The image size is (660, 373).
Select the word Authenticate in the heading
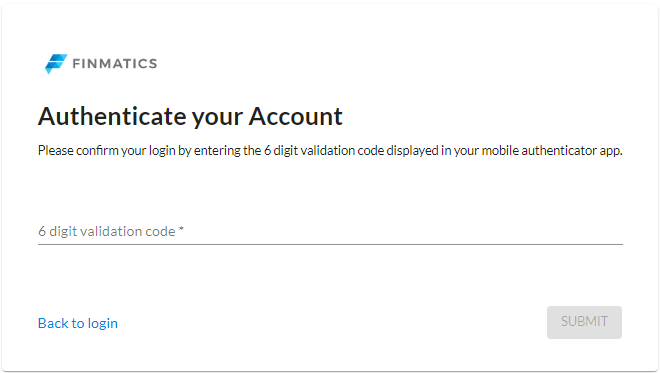[112, 116]
